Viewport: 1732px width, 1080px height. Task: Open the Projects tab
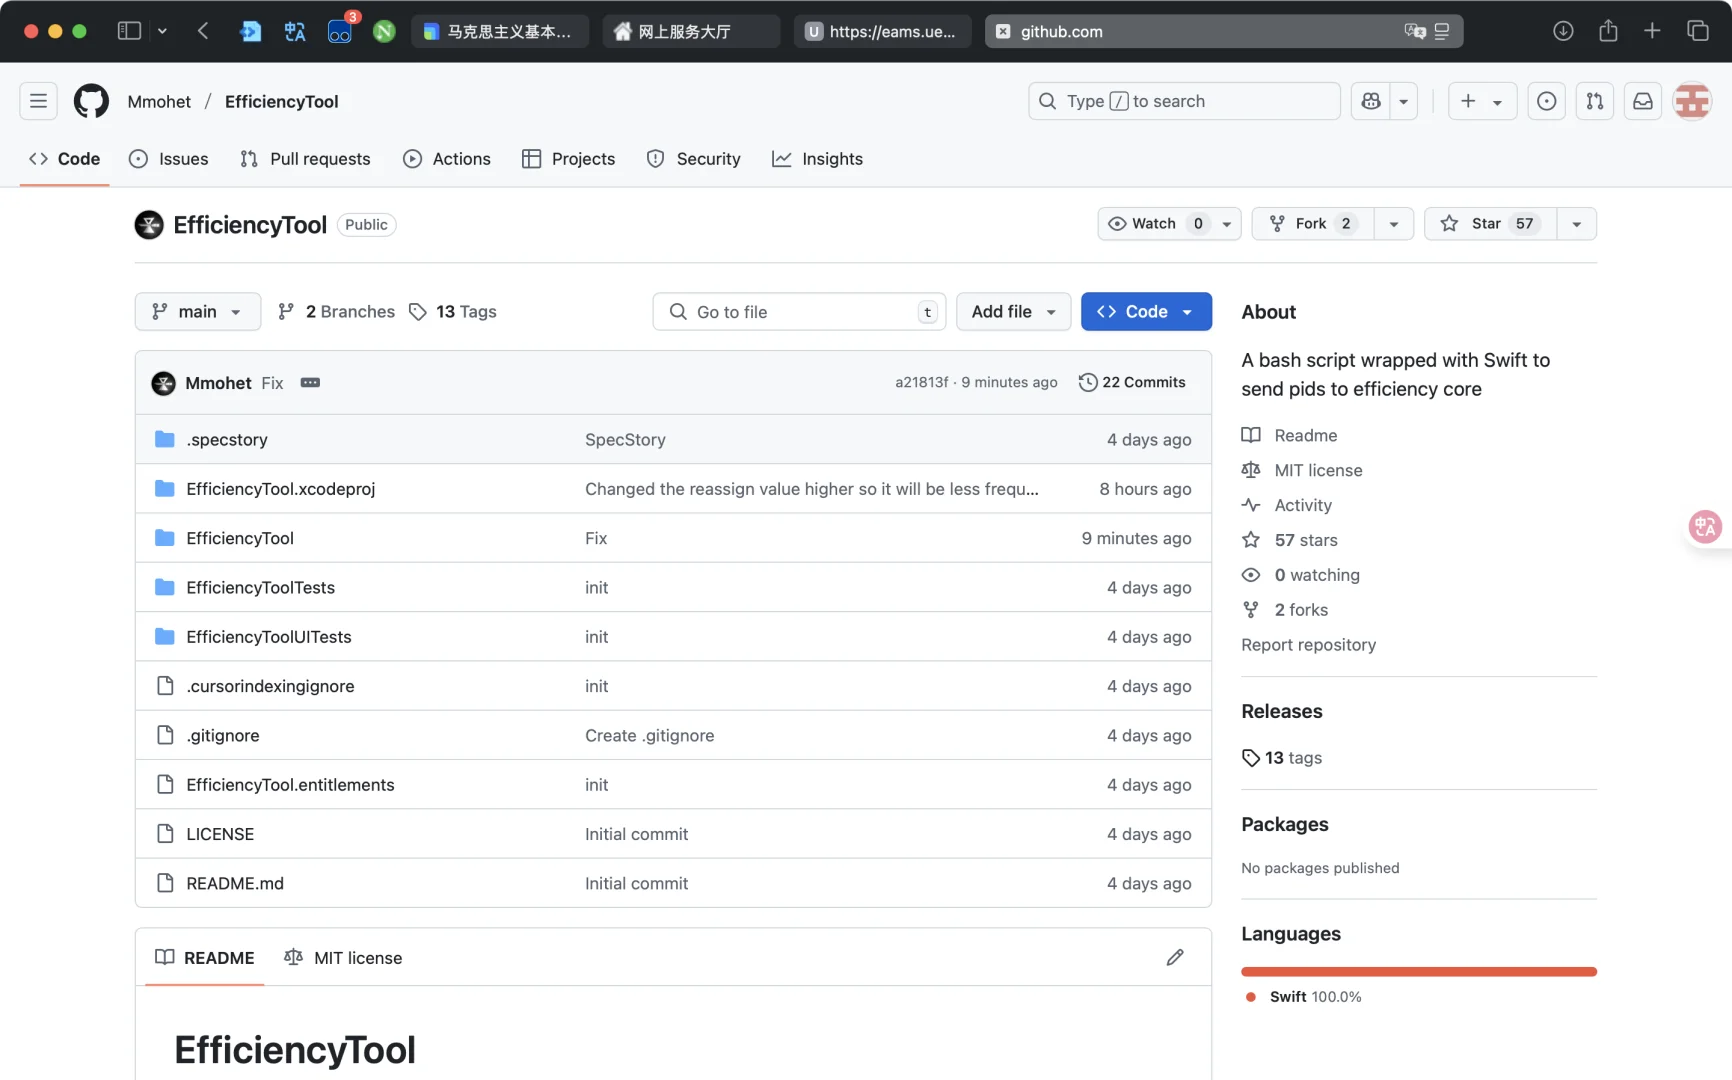pyautogui.click(x=569, y=159)
